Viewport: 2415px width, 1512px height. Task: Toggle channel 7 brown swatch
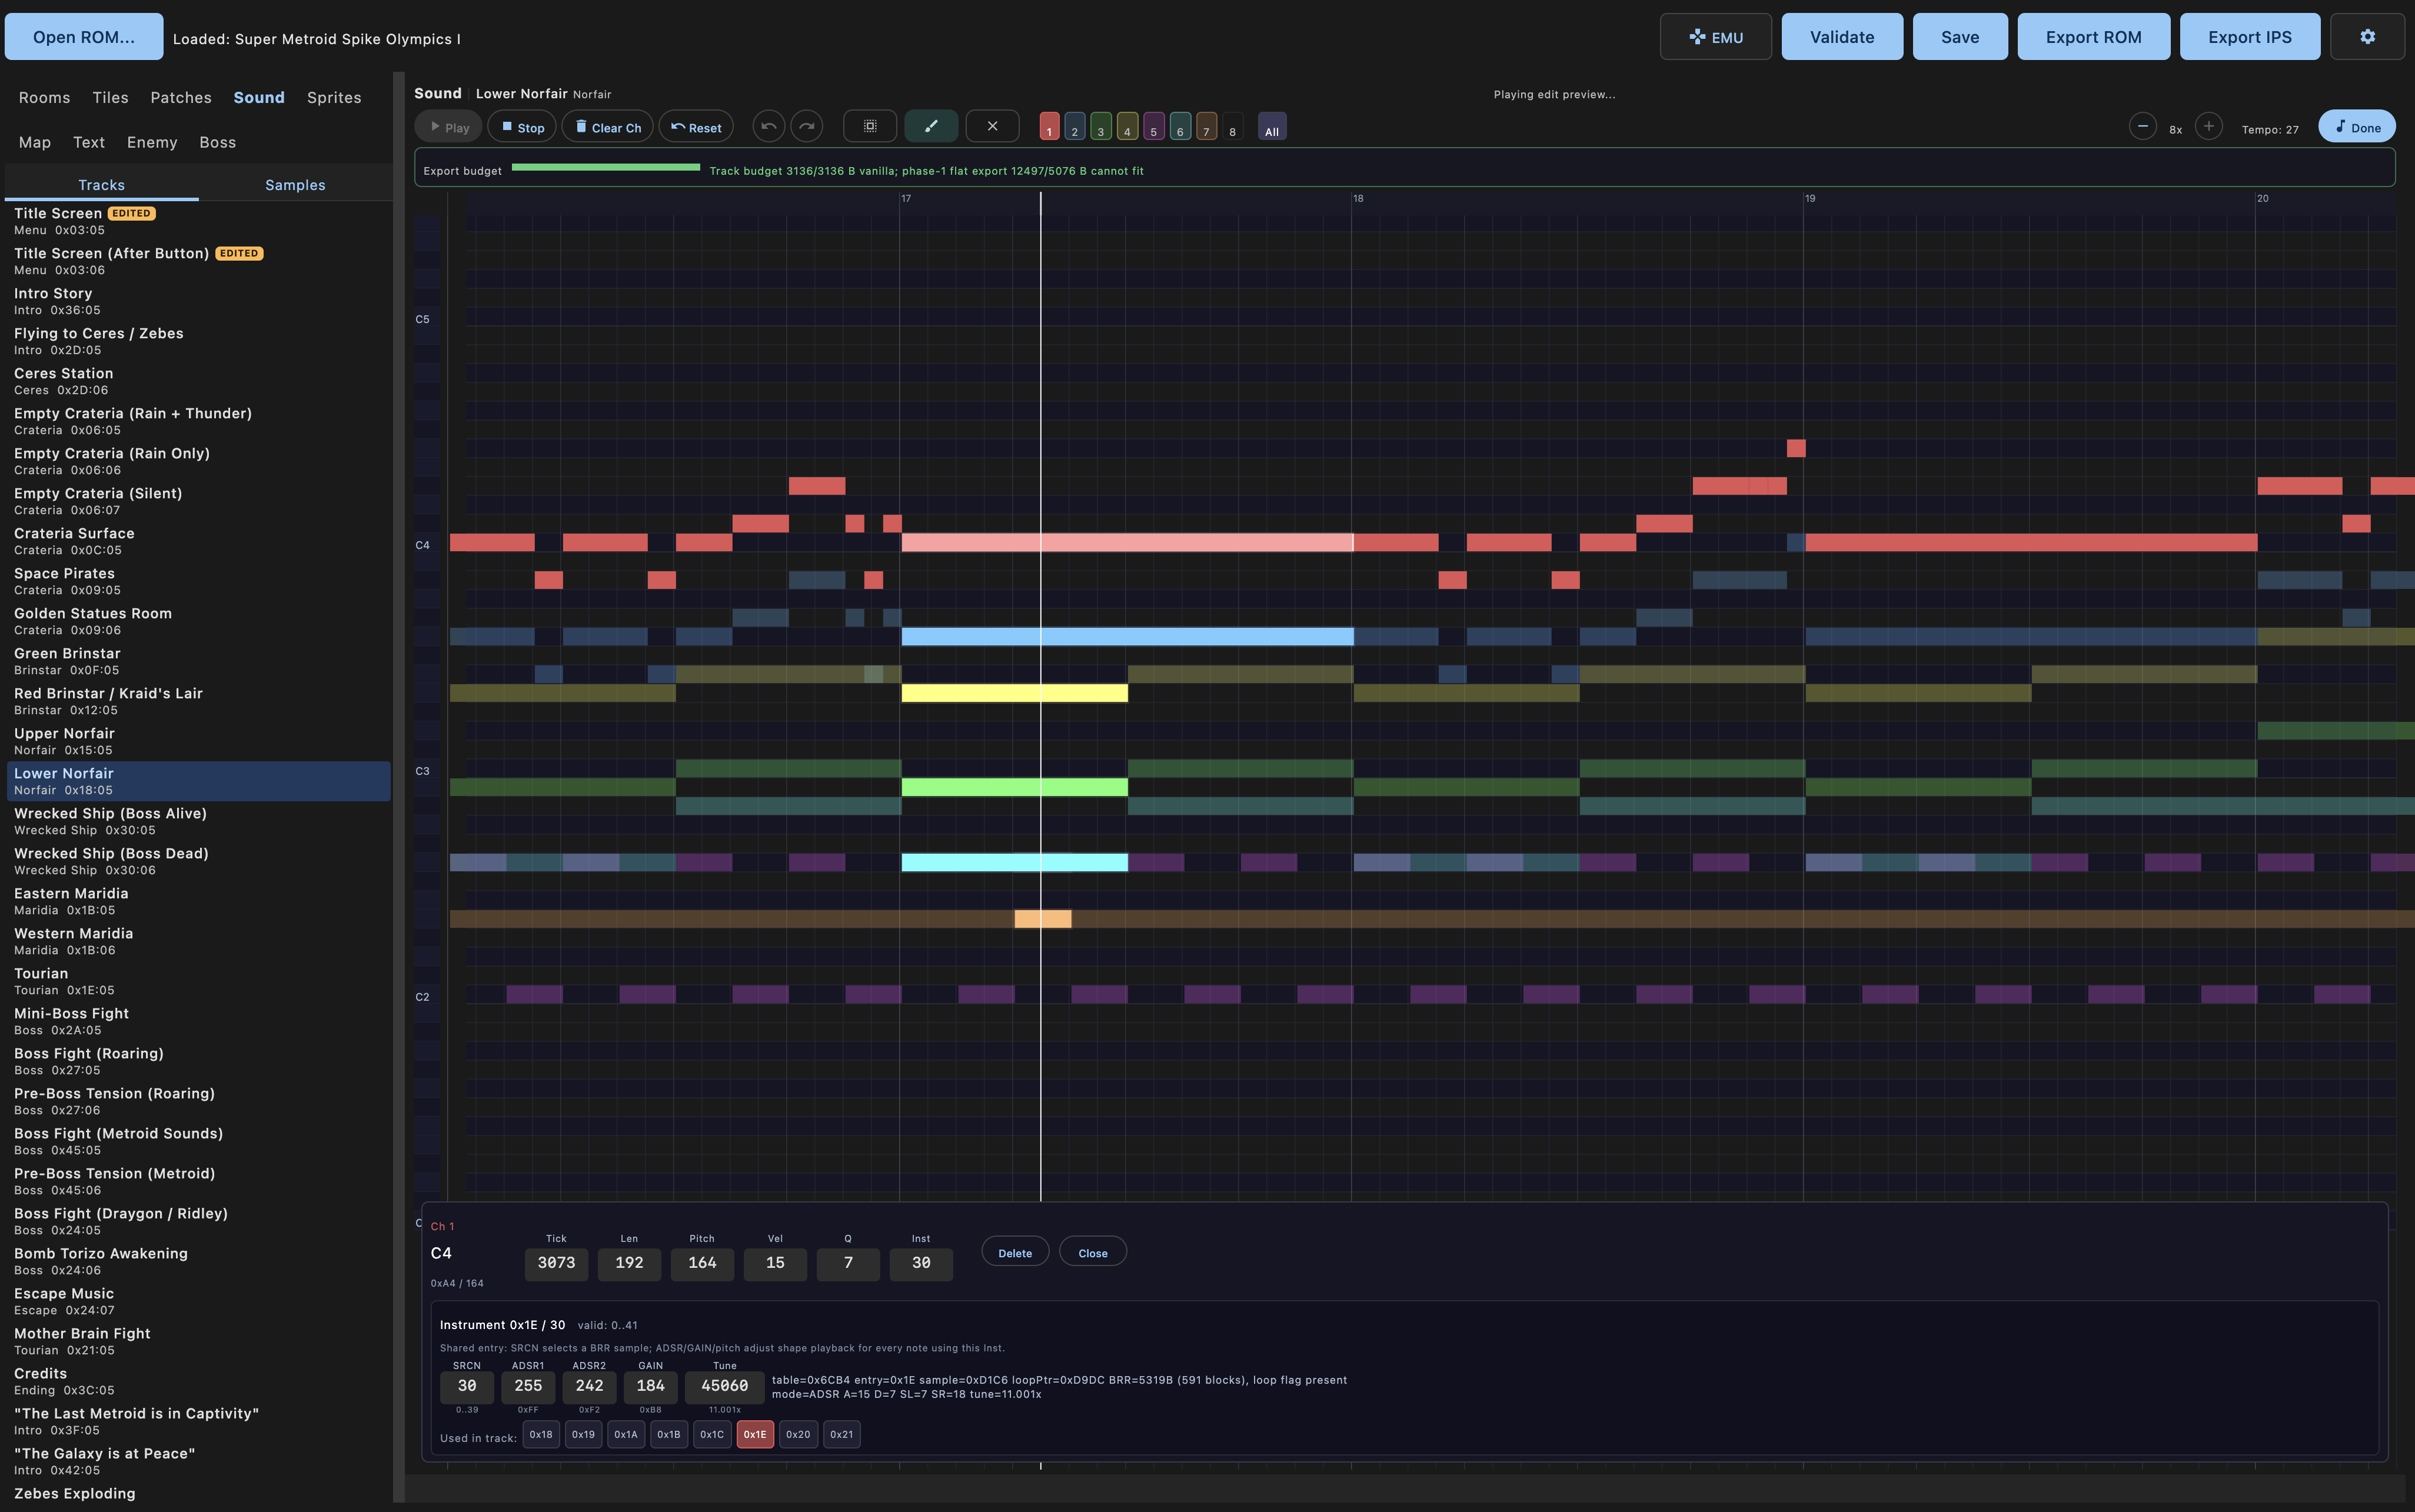pyautogui.click(x=1206, y=127)
